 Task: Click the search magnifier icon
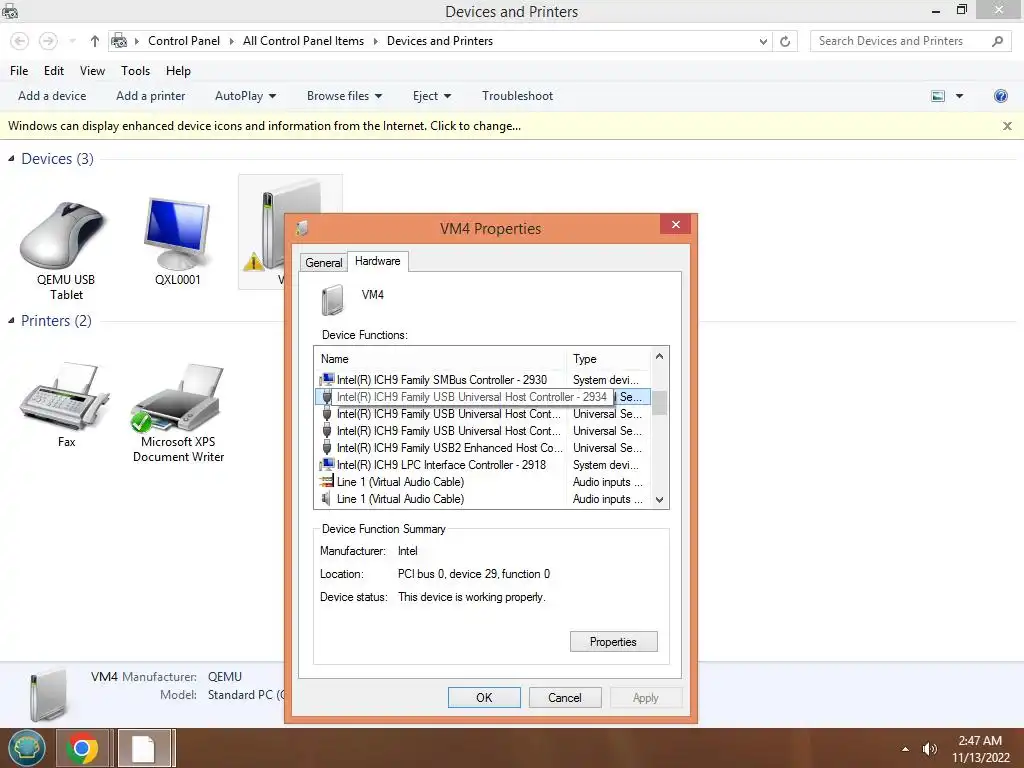point(997,41)
